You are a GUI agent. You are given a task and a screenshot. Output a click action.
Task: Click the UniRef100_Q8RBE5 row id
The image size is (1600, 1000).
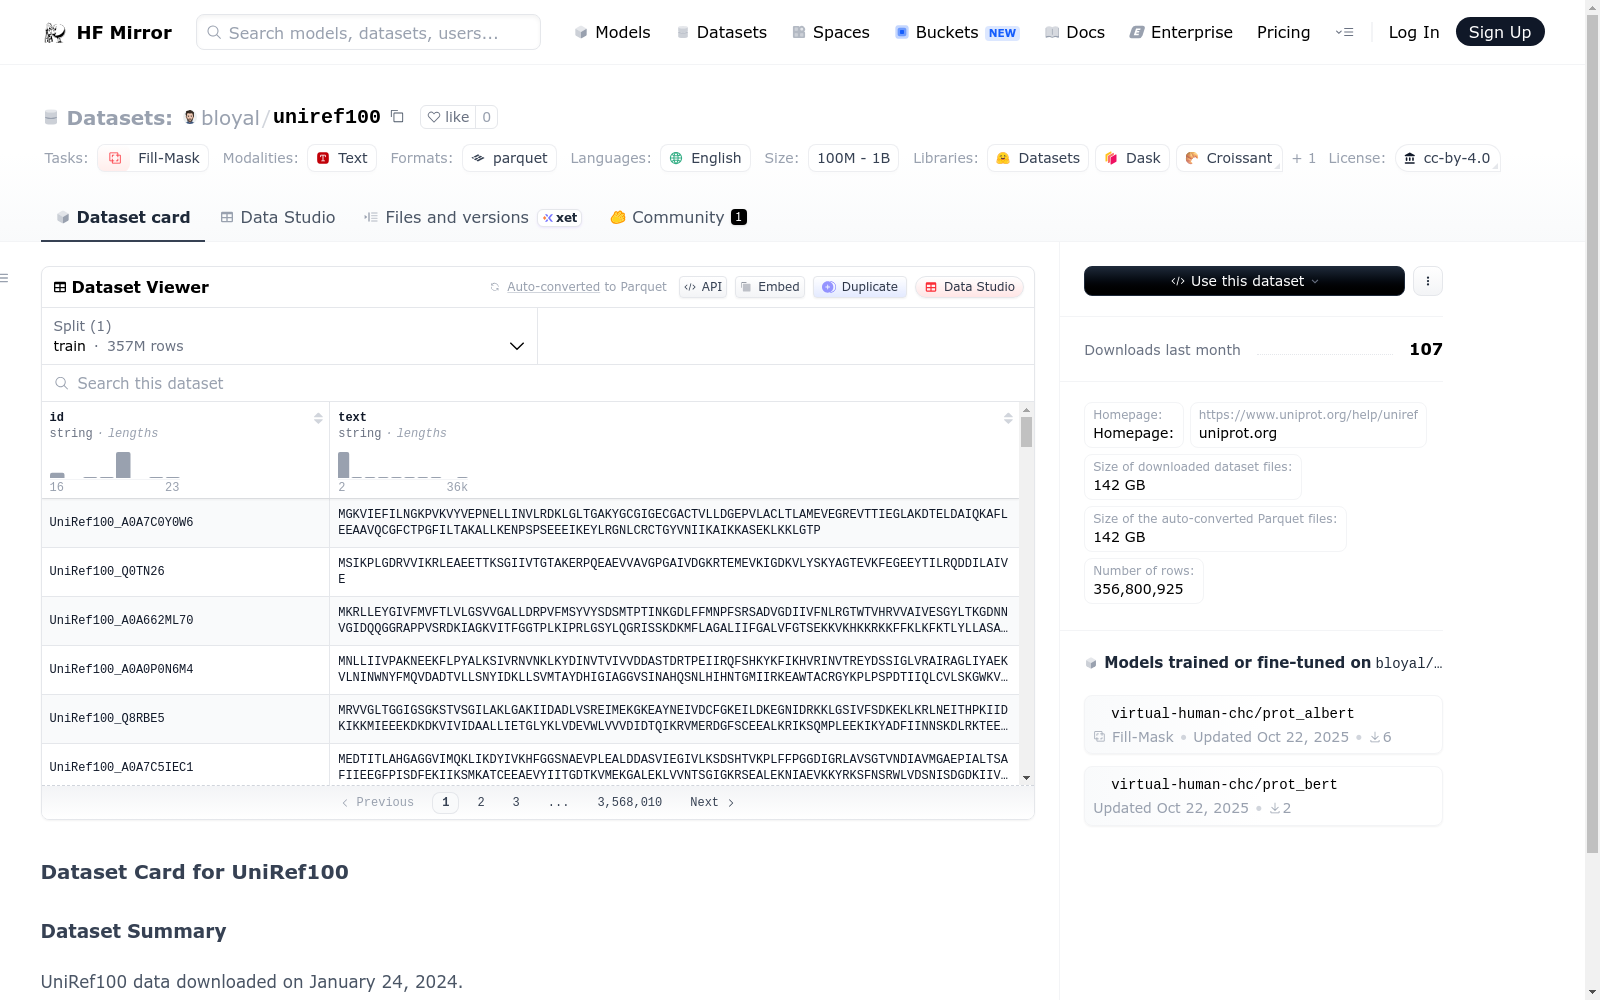click(x=107, y=718)
